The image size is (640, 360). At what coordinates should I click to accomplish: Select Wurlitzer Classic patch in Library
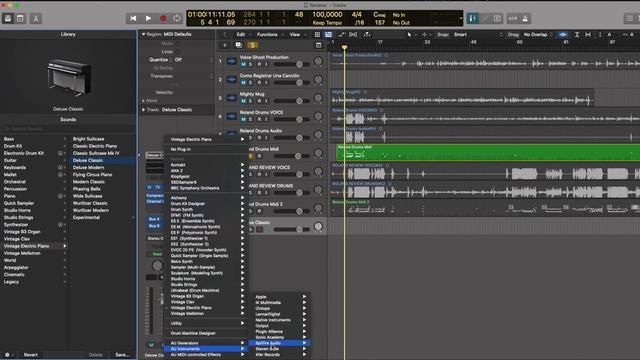(90, 203)
